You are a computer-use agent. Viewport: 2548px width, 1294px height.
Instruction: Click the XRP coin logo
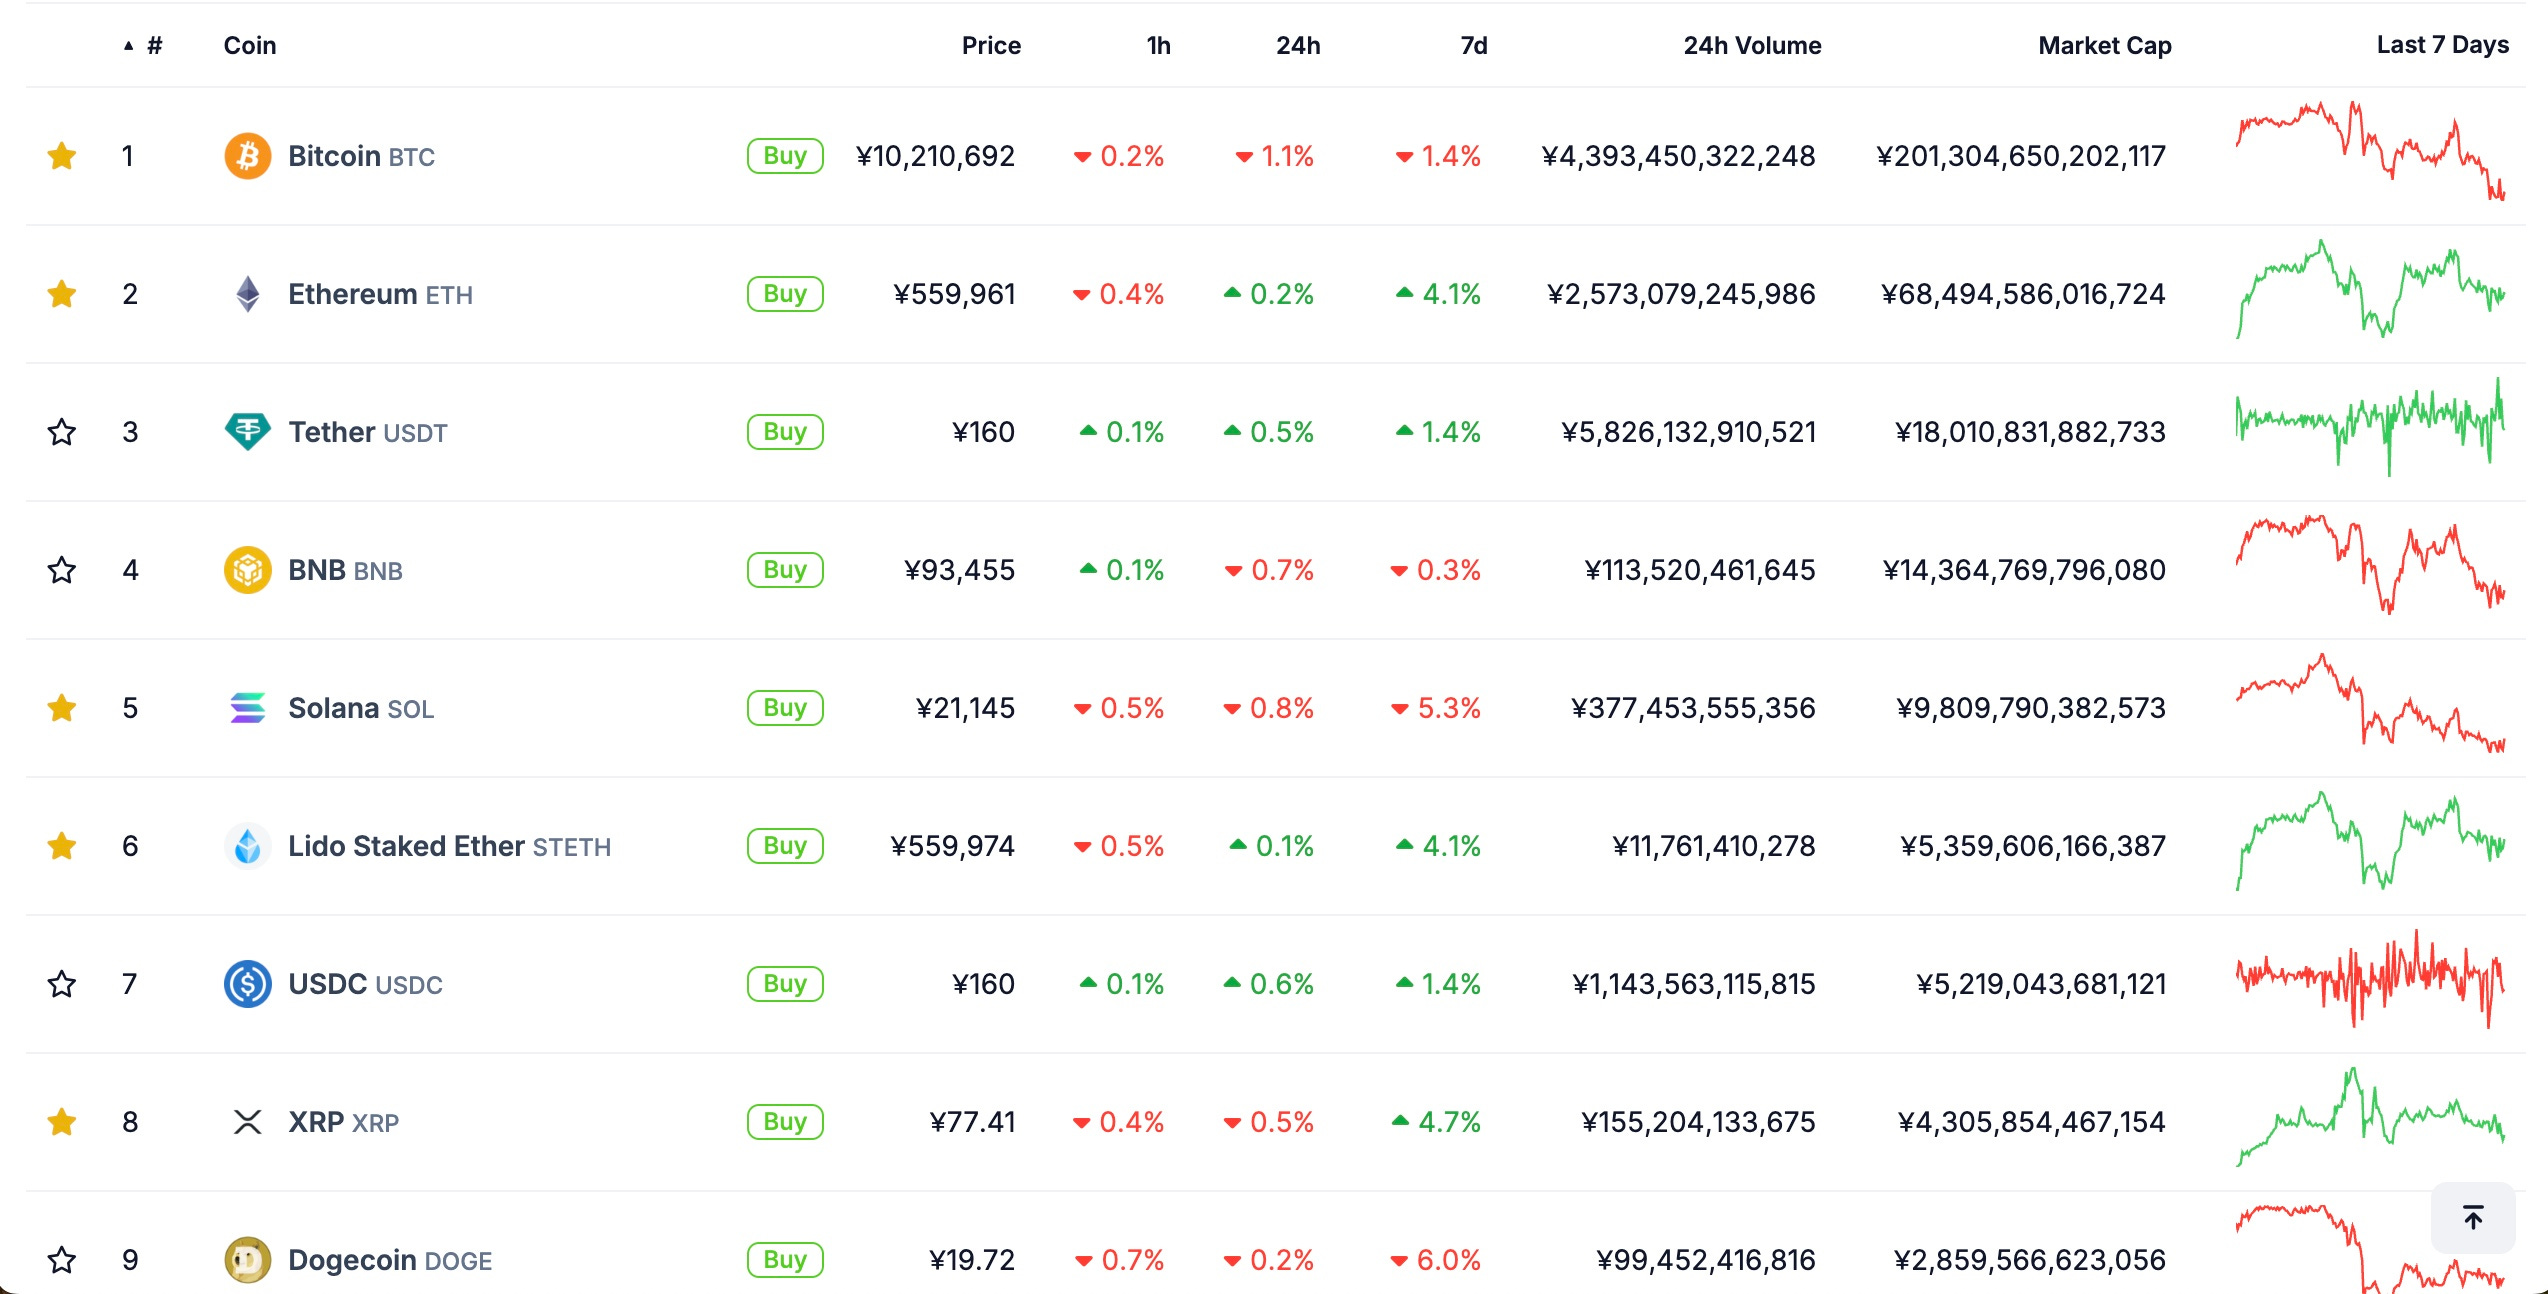click(x=247, y=1122)
